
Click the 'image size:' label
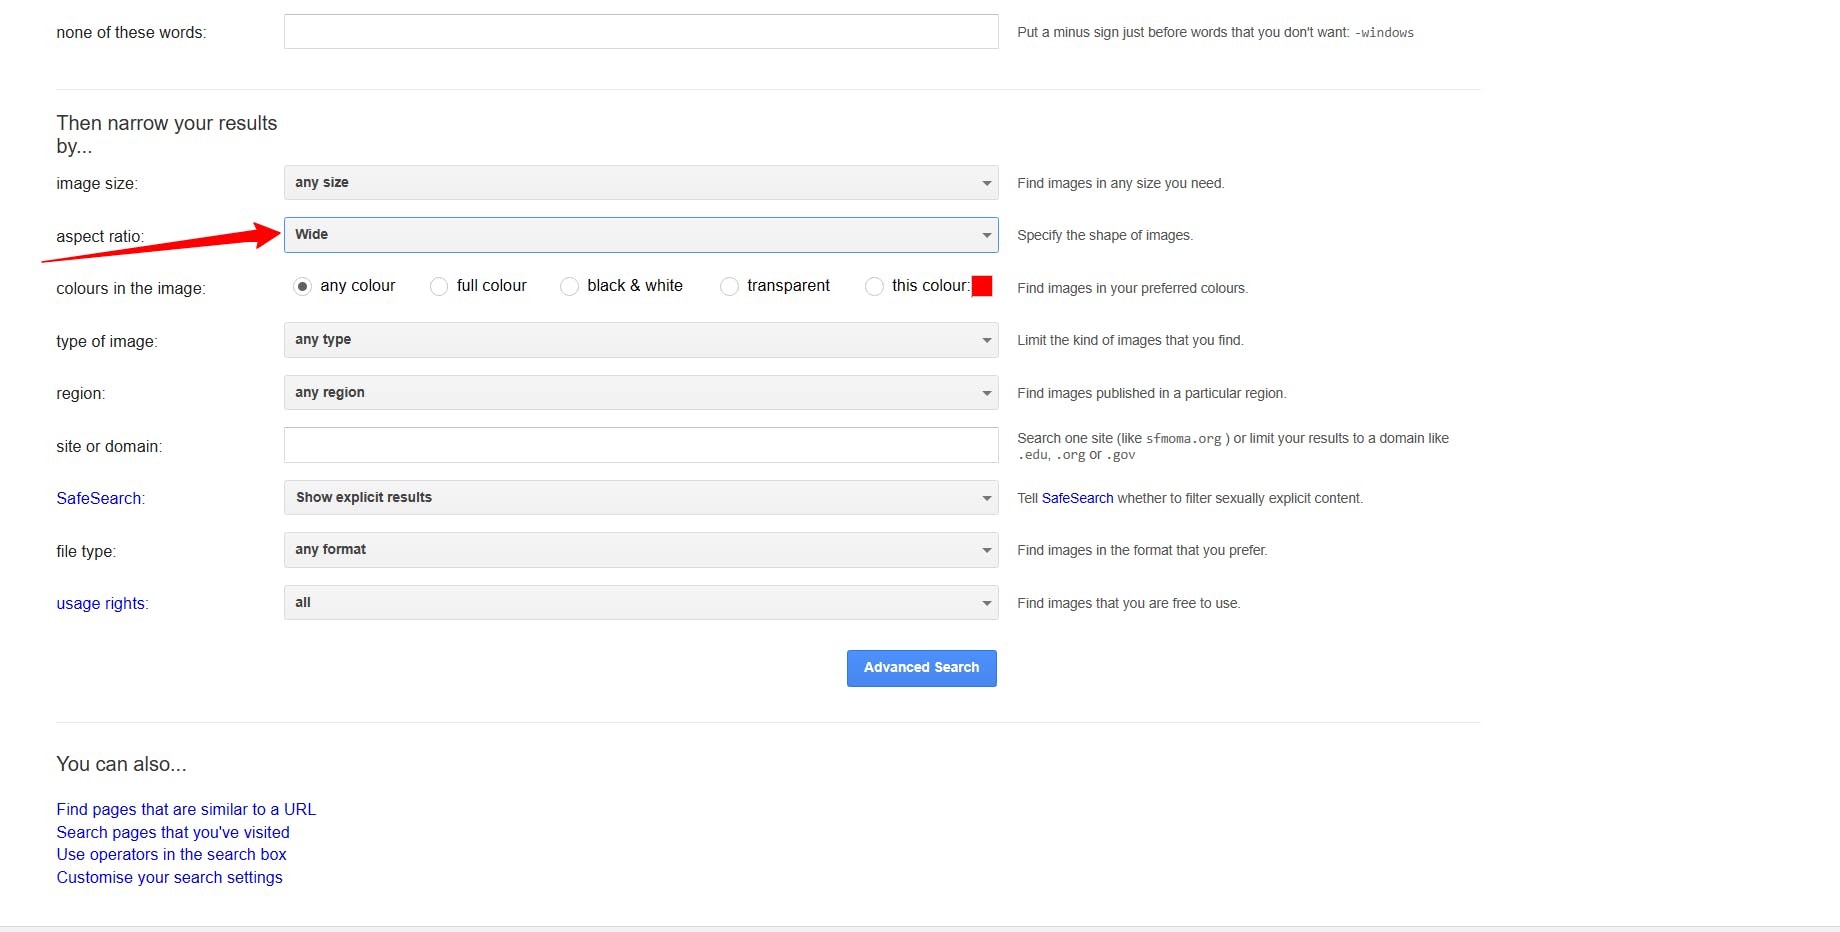[x=97, y=183]
